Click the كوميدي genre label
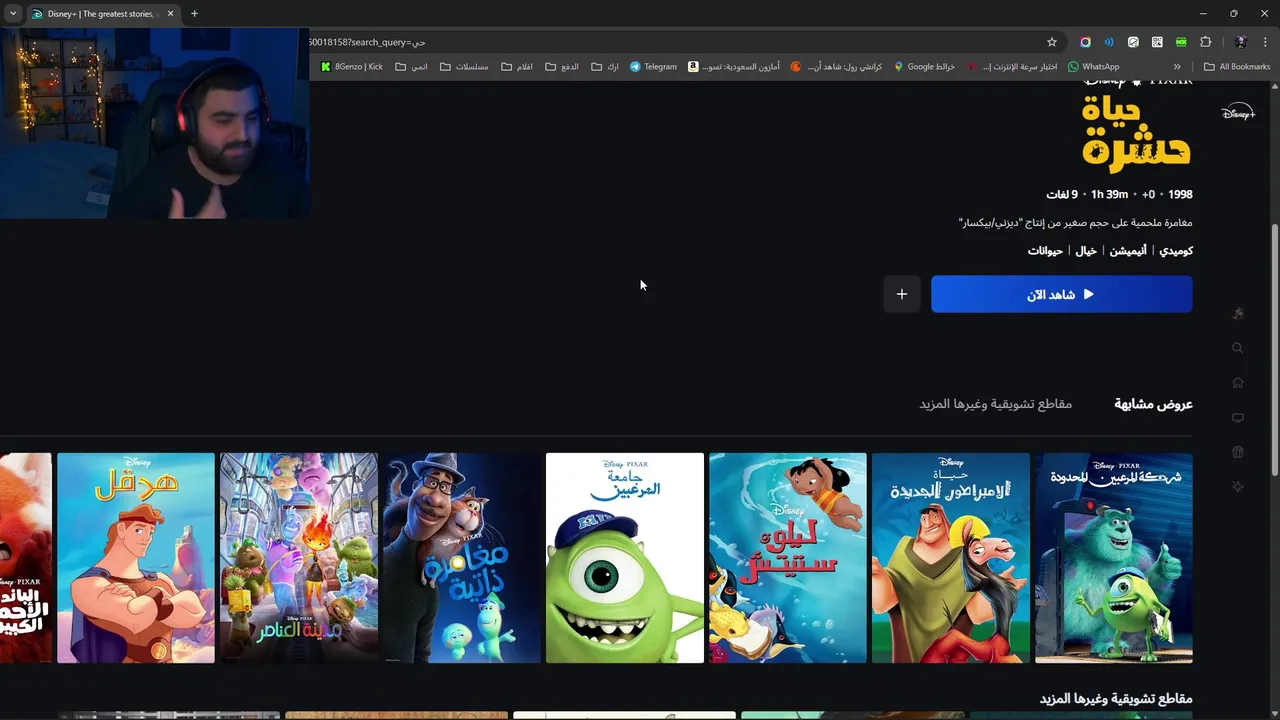This screenshot has width=1280, height=720. (x=1176, y=251)
